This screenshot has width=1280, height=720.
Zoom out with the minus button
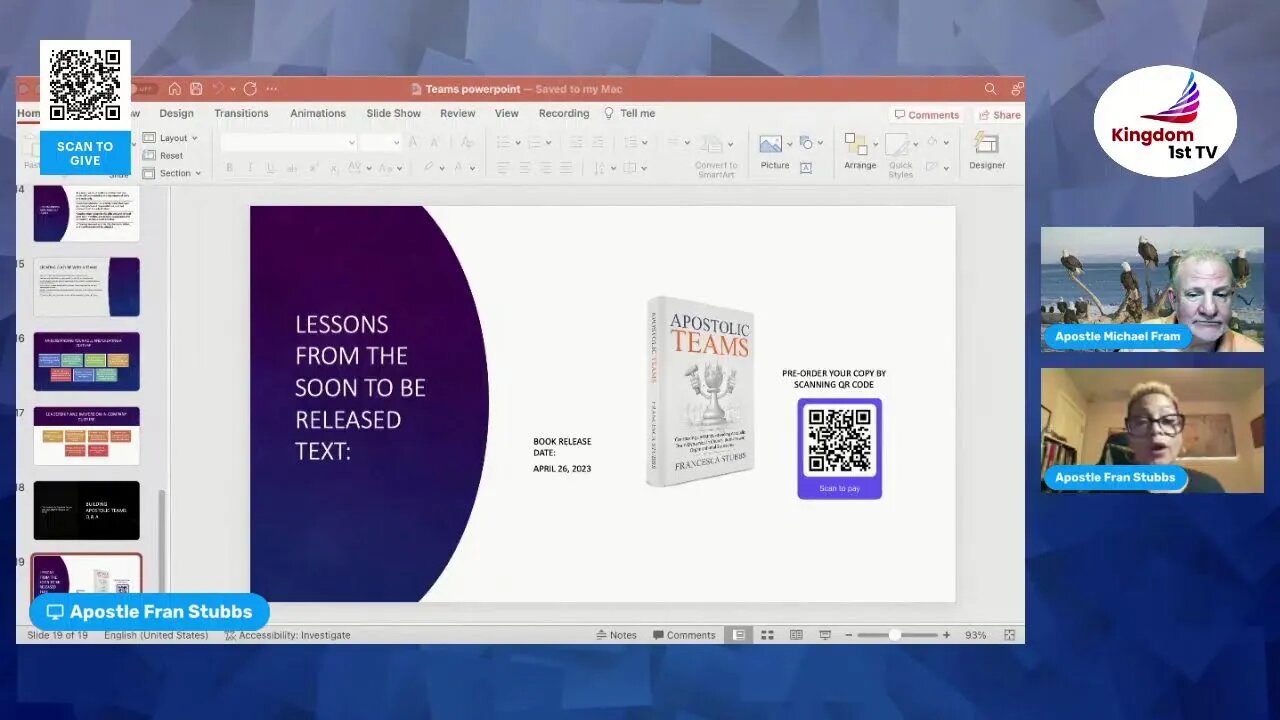pyautogui.click(x=849, y=635)
